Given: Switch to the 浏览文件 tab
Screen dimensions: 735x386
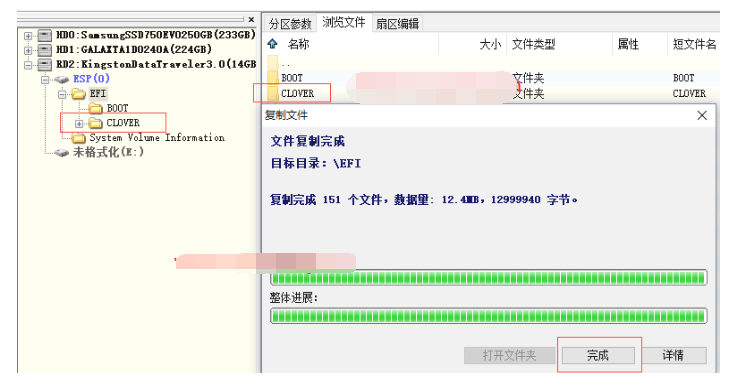Looking at the screenshot, I should (x=344, y=23).
